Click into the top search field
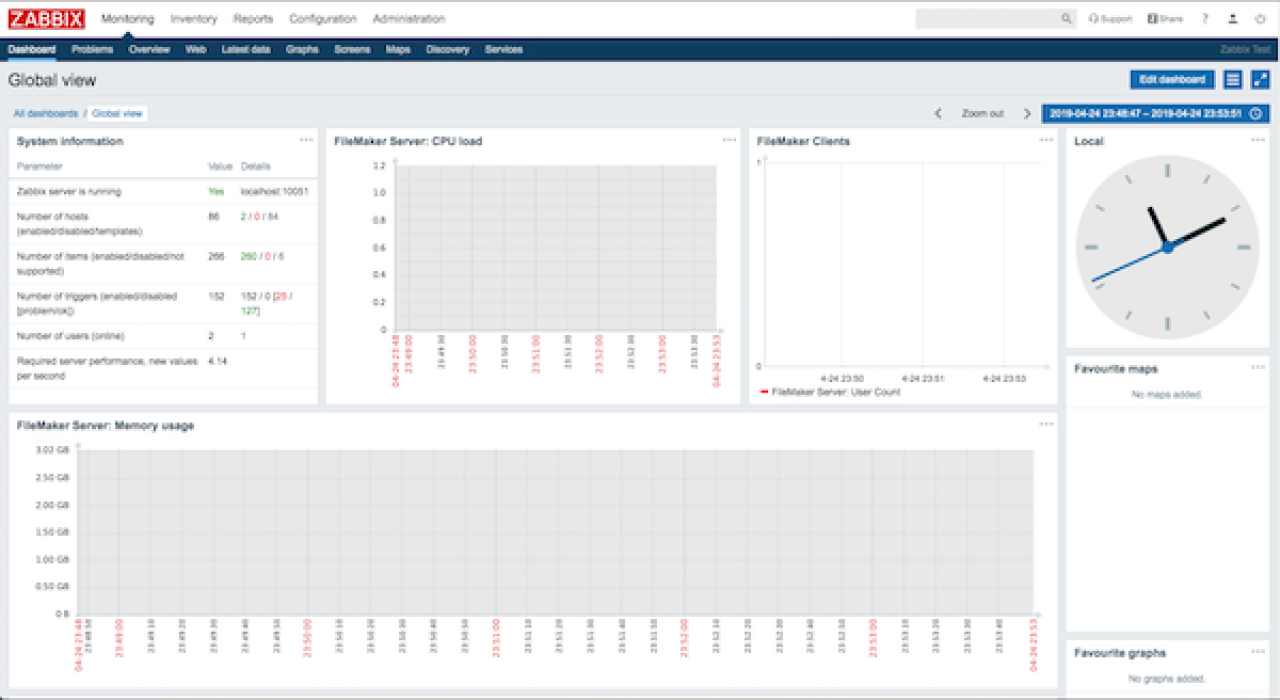Viewport: 1280px width, 700px height. click(988, 19)
